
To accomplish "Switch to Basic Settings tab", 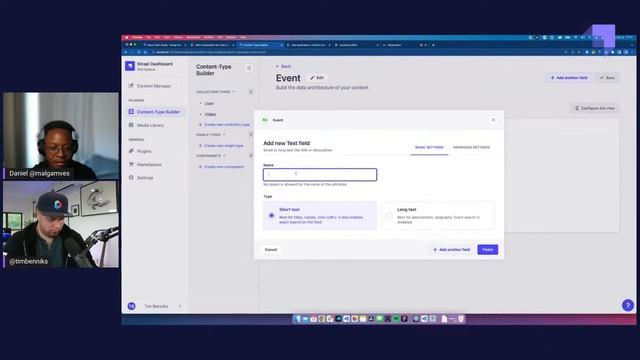I will tap(429, 147).
